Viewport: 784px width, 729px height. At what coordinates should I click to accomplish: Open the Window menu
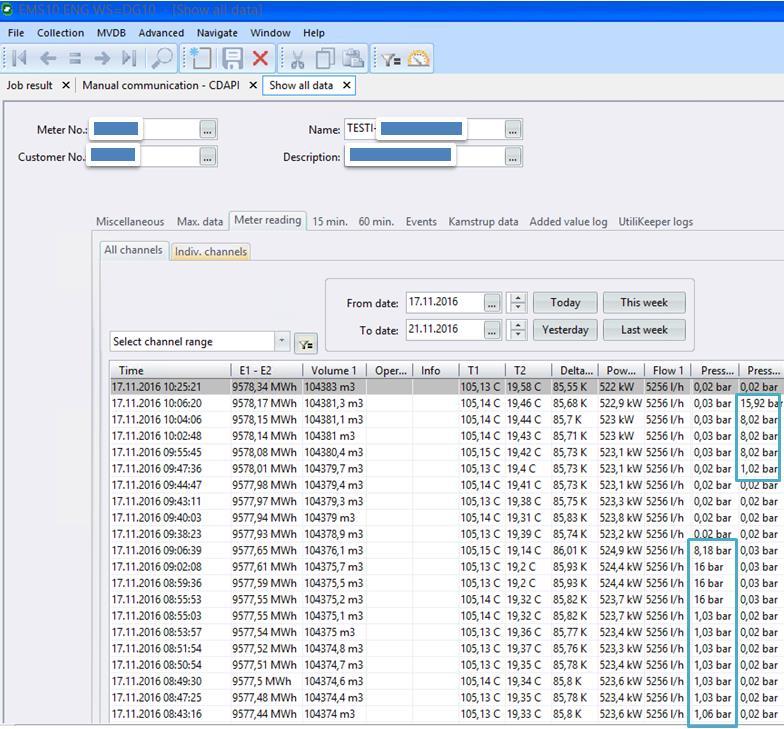pyautogui.click(x=270, y=33)
